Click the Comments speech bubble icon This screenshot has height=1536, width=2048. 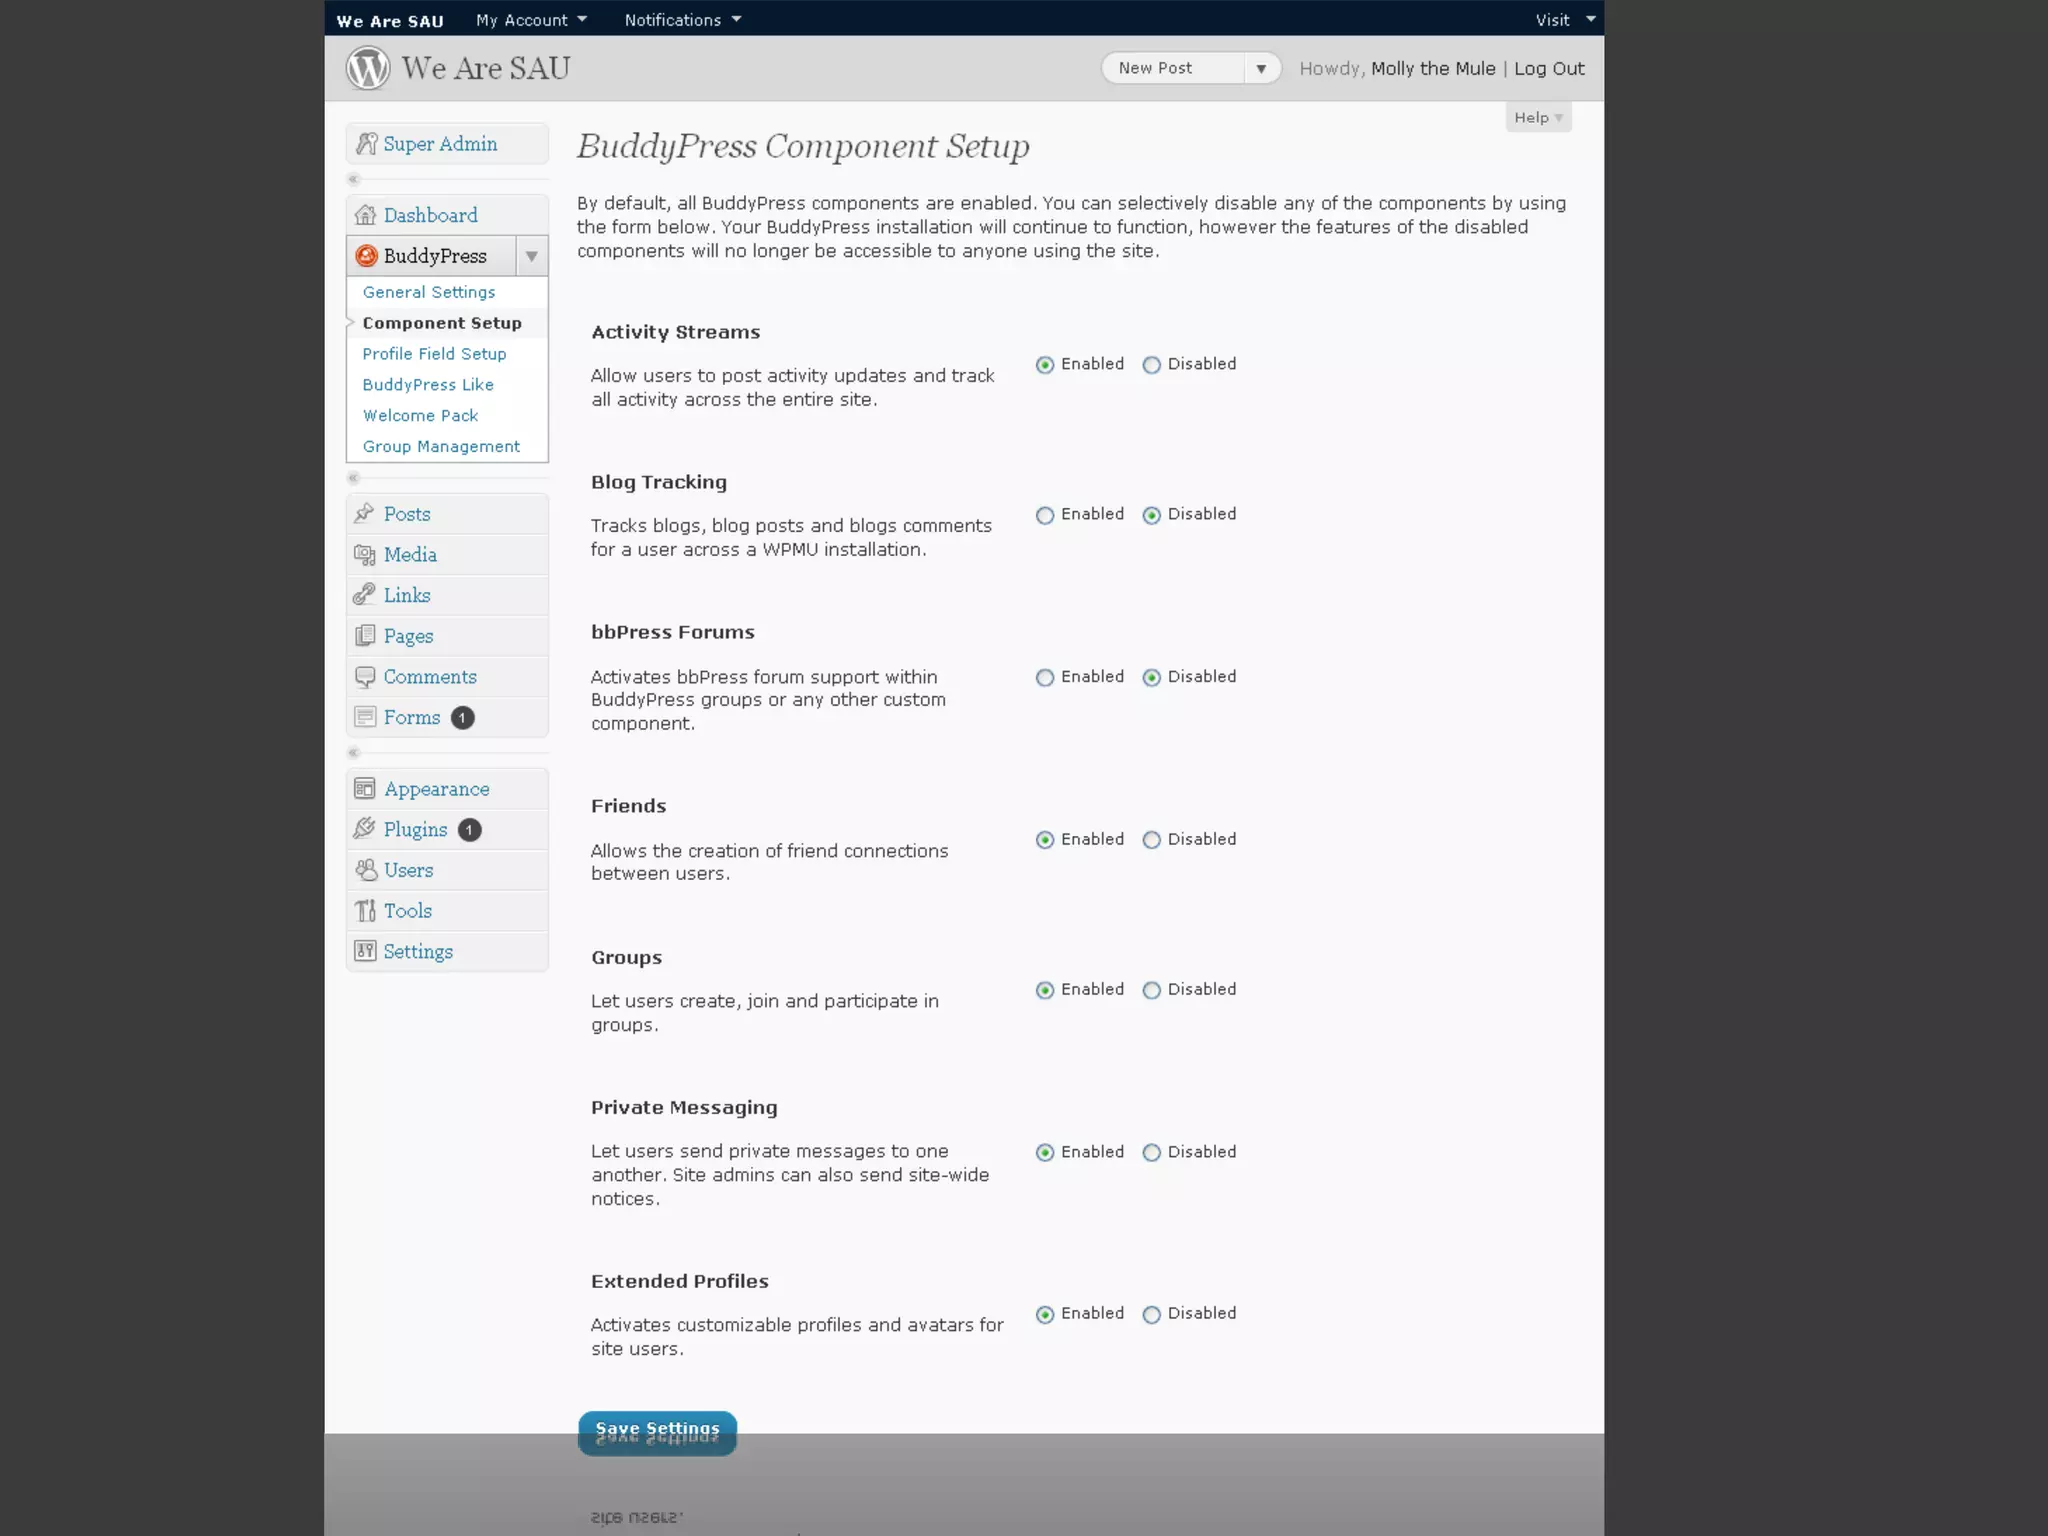coord(365,677)
